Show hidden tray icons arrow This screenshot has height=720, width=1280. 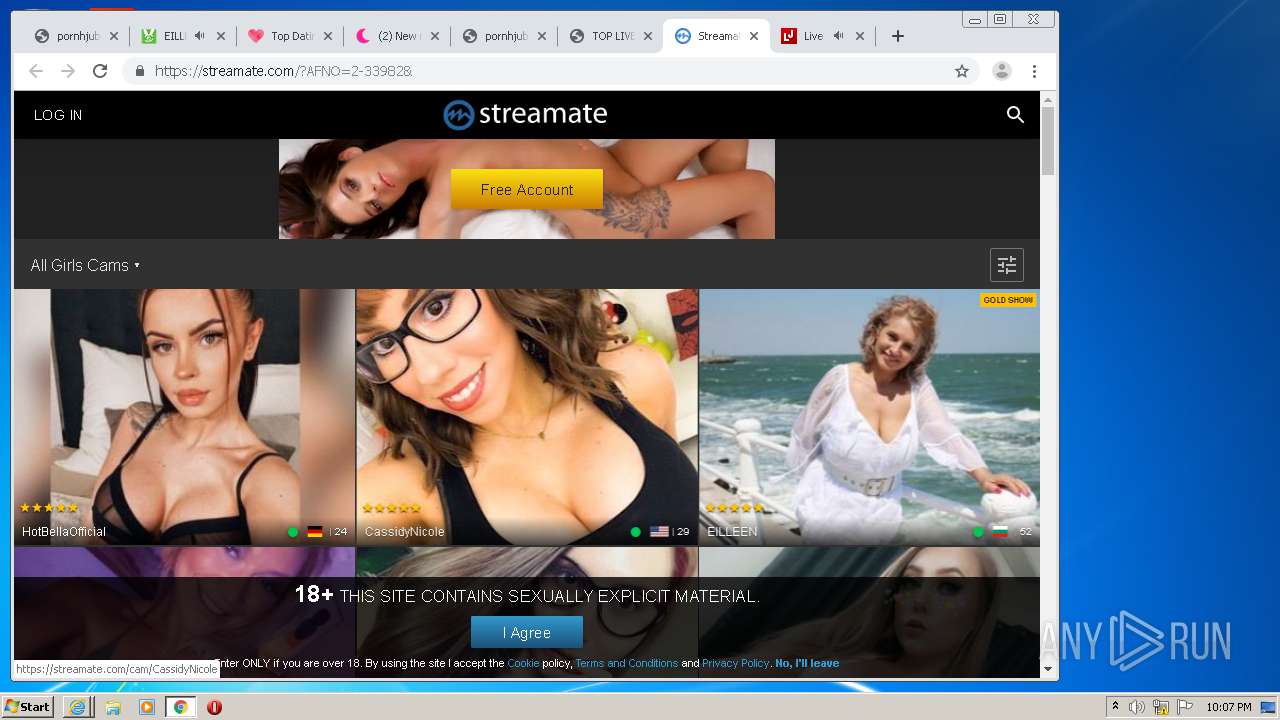point(1115,707)
